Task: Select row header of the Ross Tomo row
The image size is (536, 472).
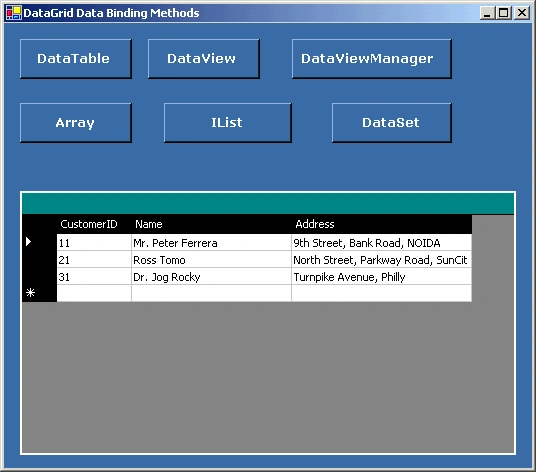Action: click(39, 260)
